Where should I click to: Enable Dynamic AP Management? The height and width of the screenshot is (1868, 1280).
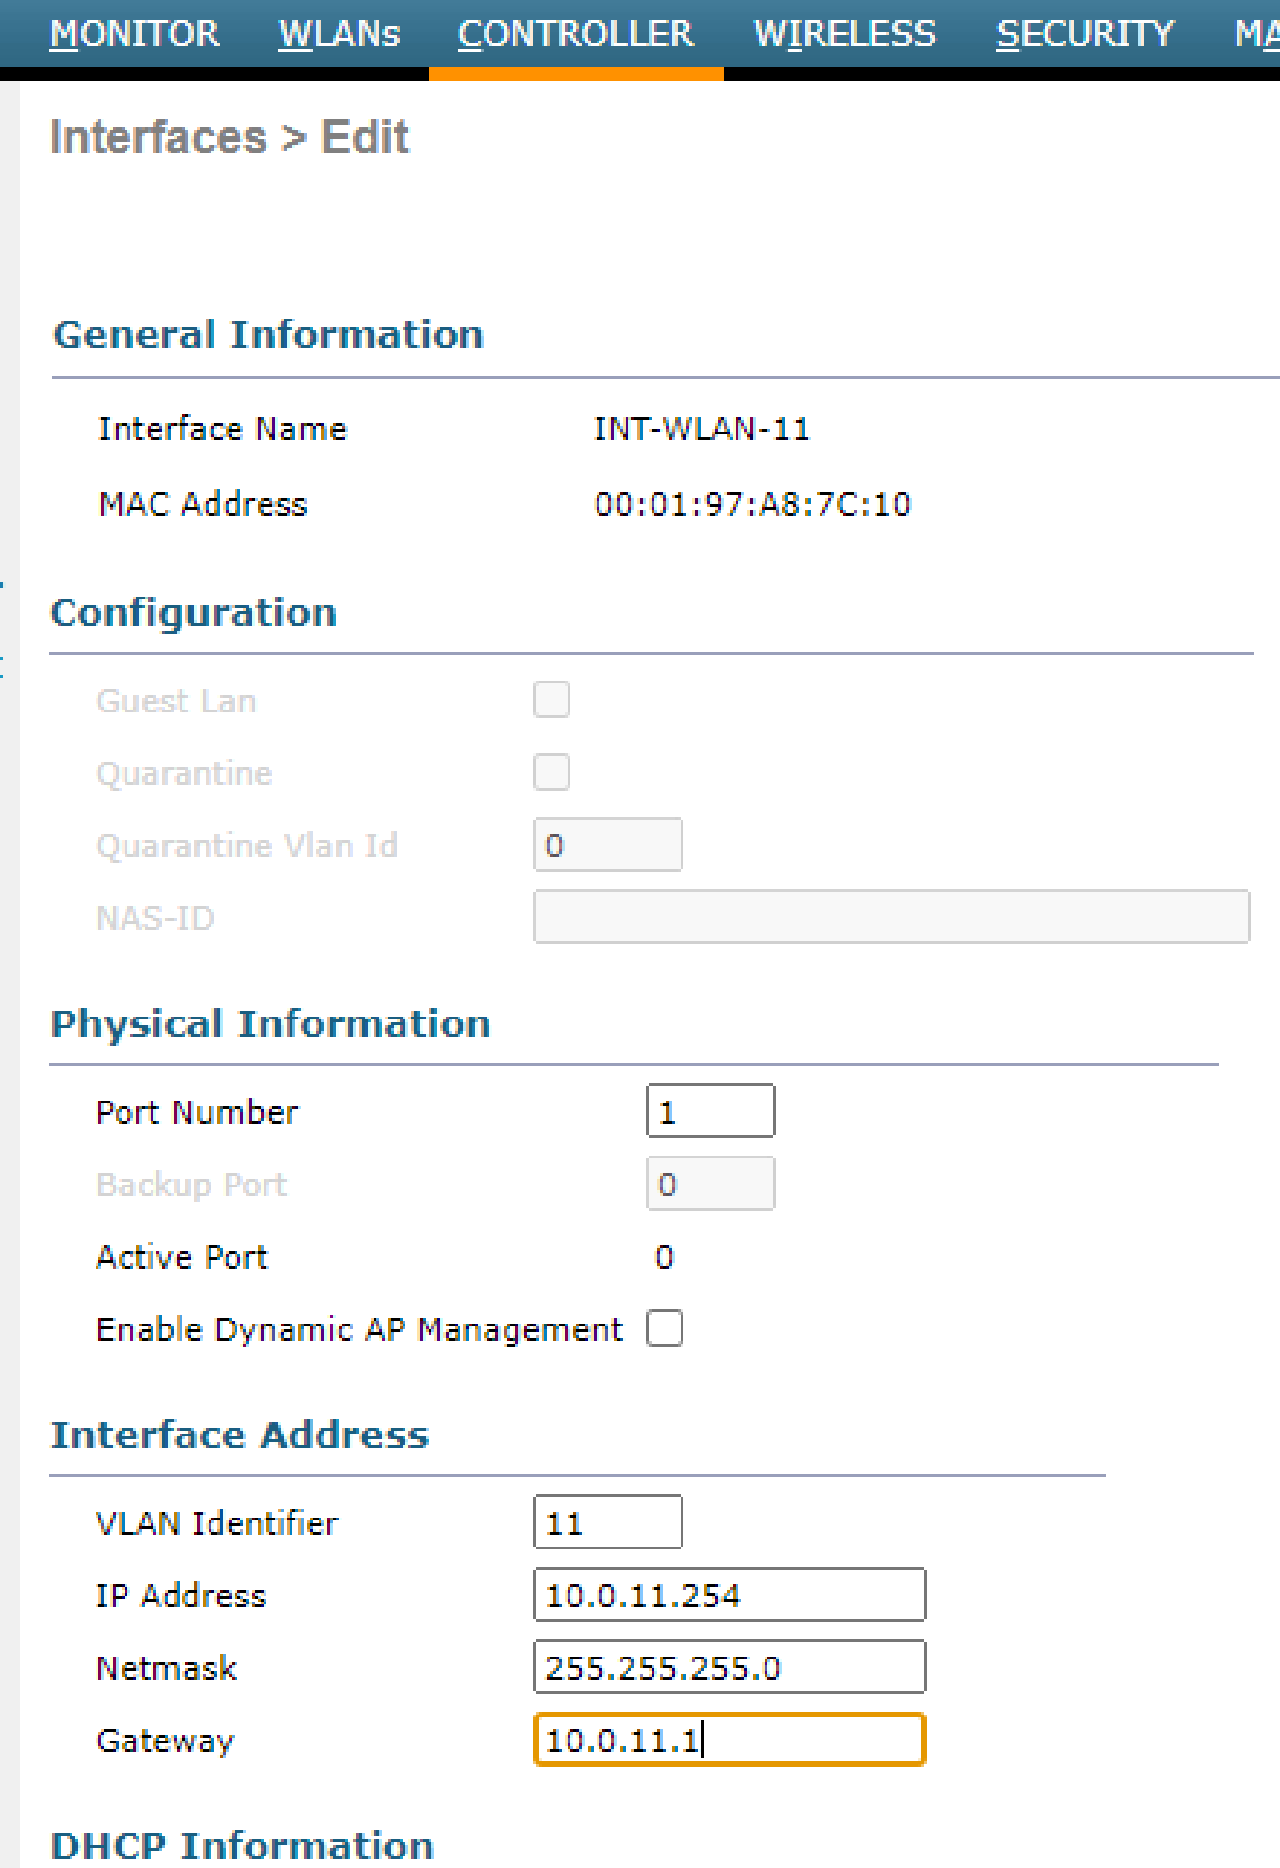[664, 1328]
